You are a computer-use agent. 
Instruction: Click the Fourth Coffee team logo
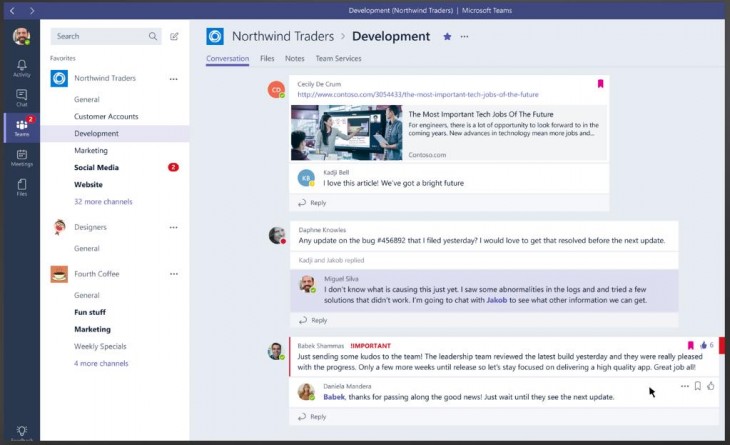click(59, 274)
